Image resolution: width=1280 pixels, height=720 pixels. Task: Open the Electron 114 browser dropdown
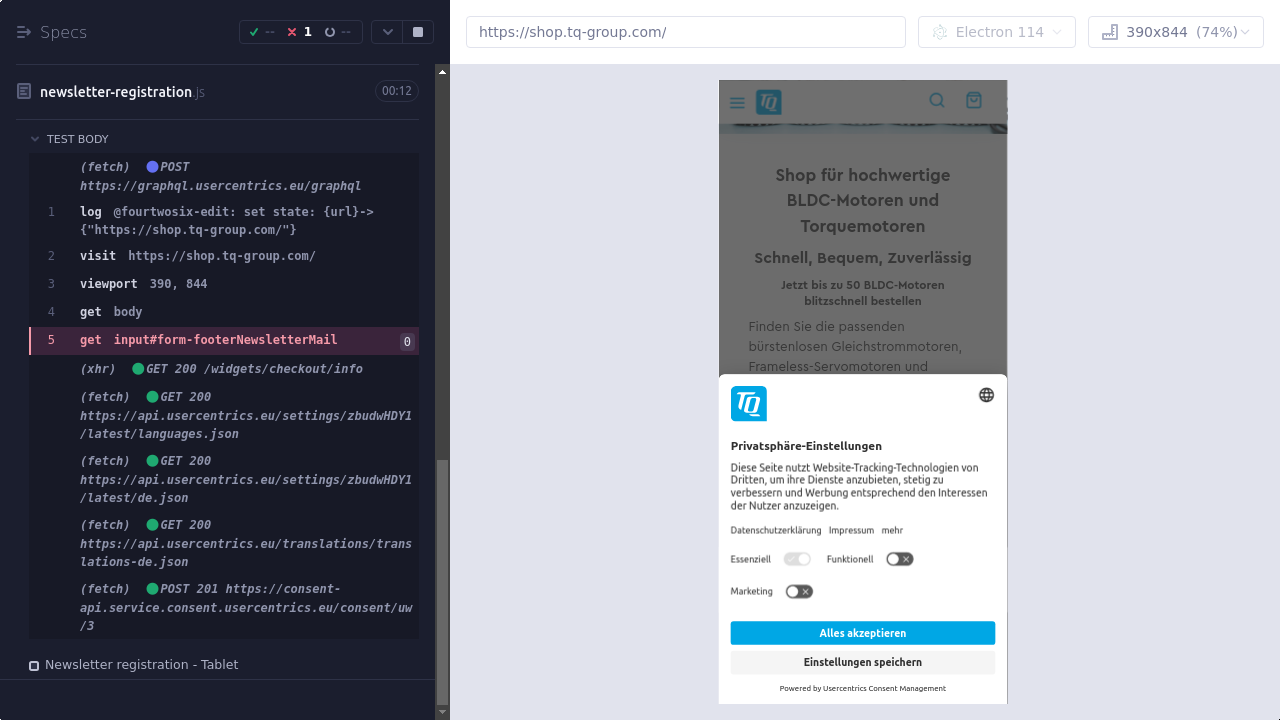pos(996,32)
